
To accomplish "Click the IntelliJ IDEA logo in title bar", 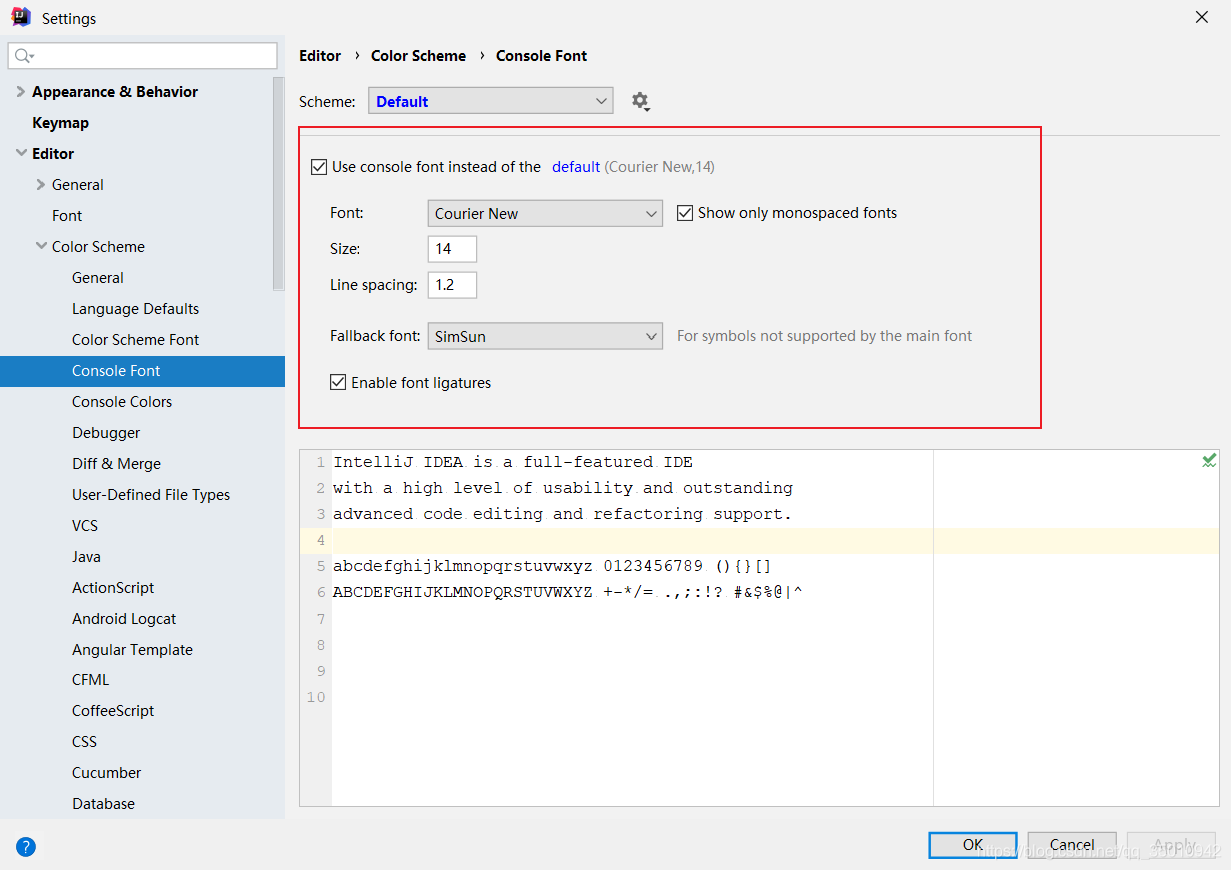I will pyautogui.click(x=21, y=17).
